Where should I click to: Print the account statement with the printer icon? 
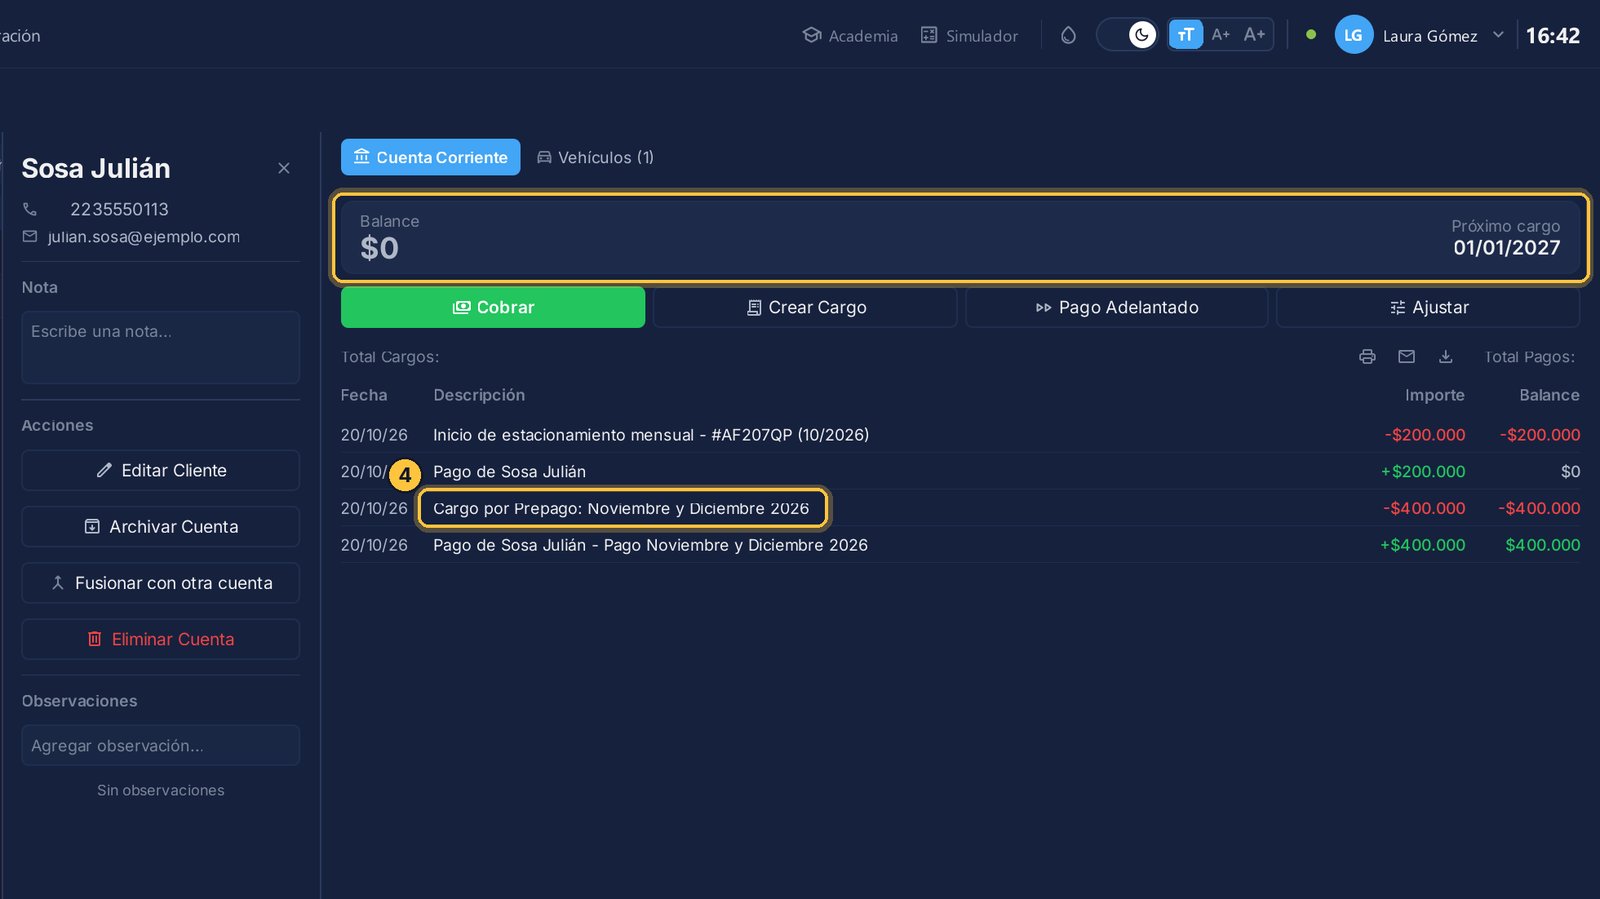1367,357
